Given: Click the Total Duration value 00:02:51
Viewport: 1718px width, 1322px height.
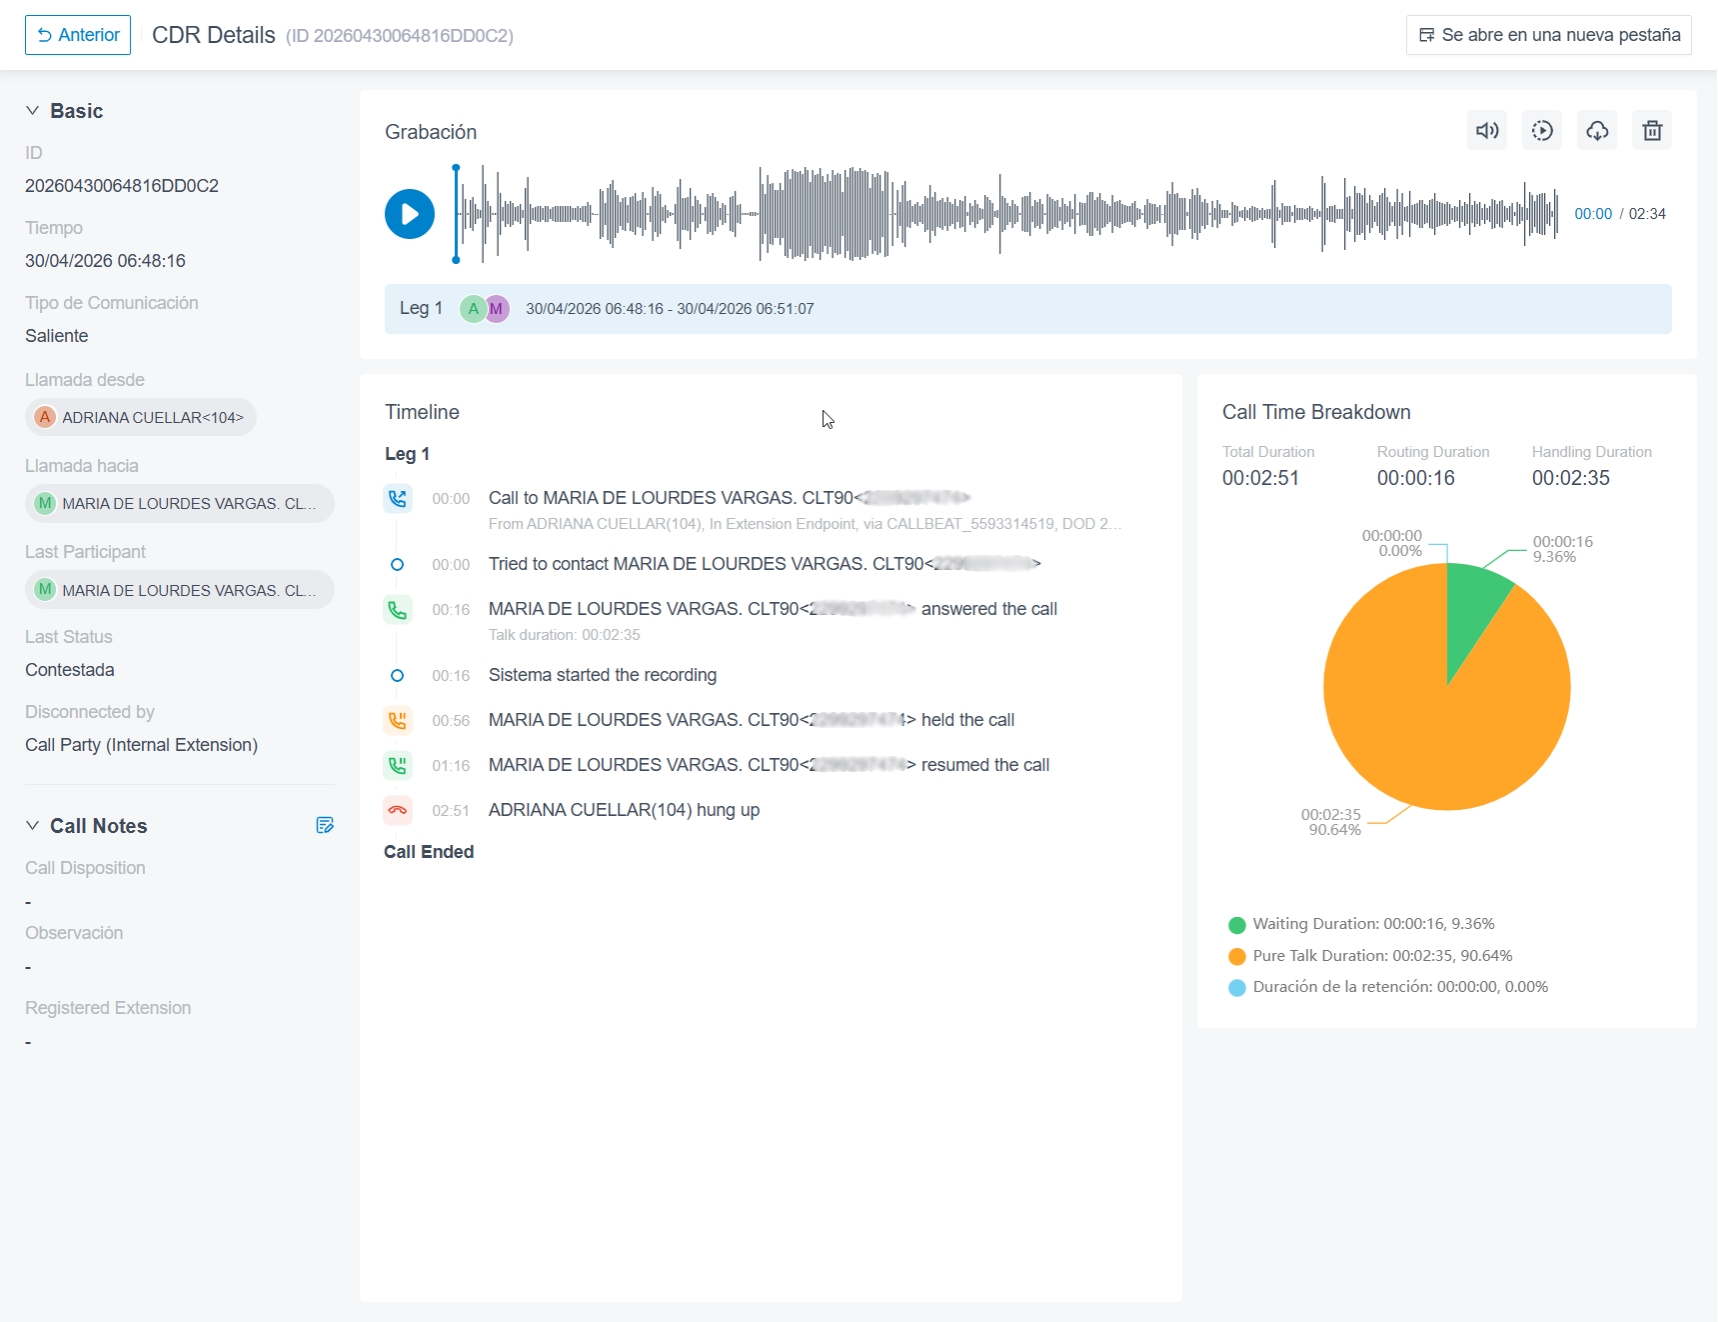Looking at the screenshot, I should pyautogui.click(x=1260, y=478).
